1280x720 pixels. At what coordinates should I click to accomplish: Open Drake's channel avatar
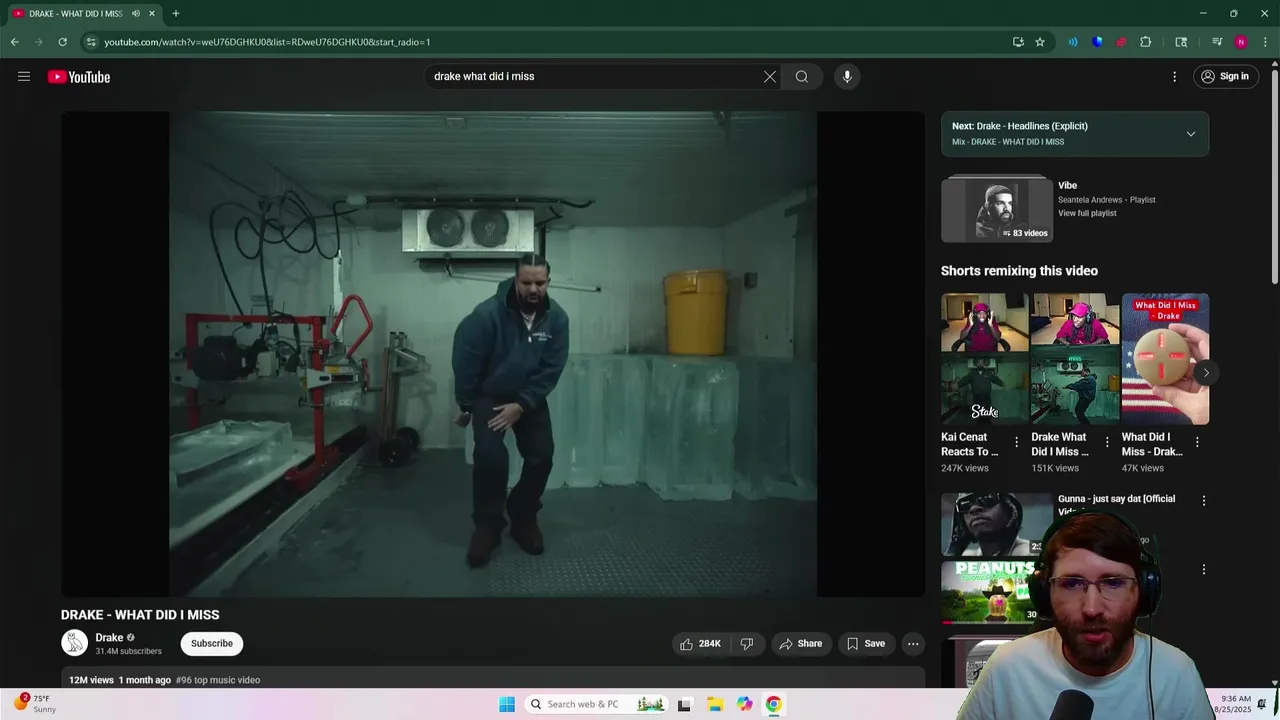[x=74, y=643]
